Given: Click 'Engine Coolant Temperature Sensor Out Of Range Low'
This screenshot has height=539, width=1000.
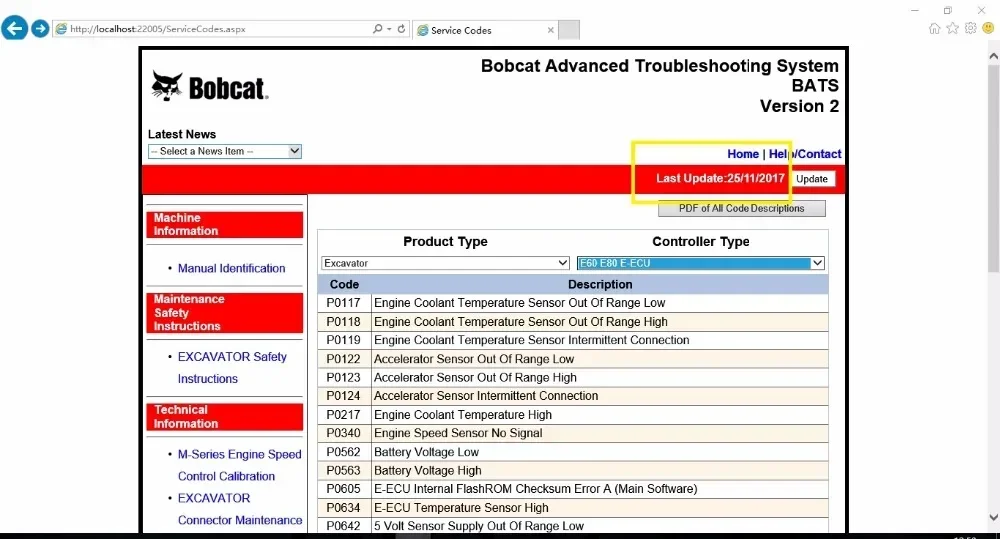Looking at the screenshot, I should click(520, 303).
